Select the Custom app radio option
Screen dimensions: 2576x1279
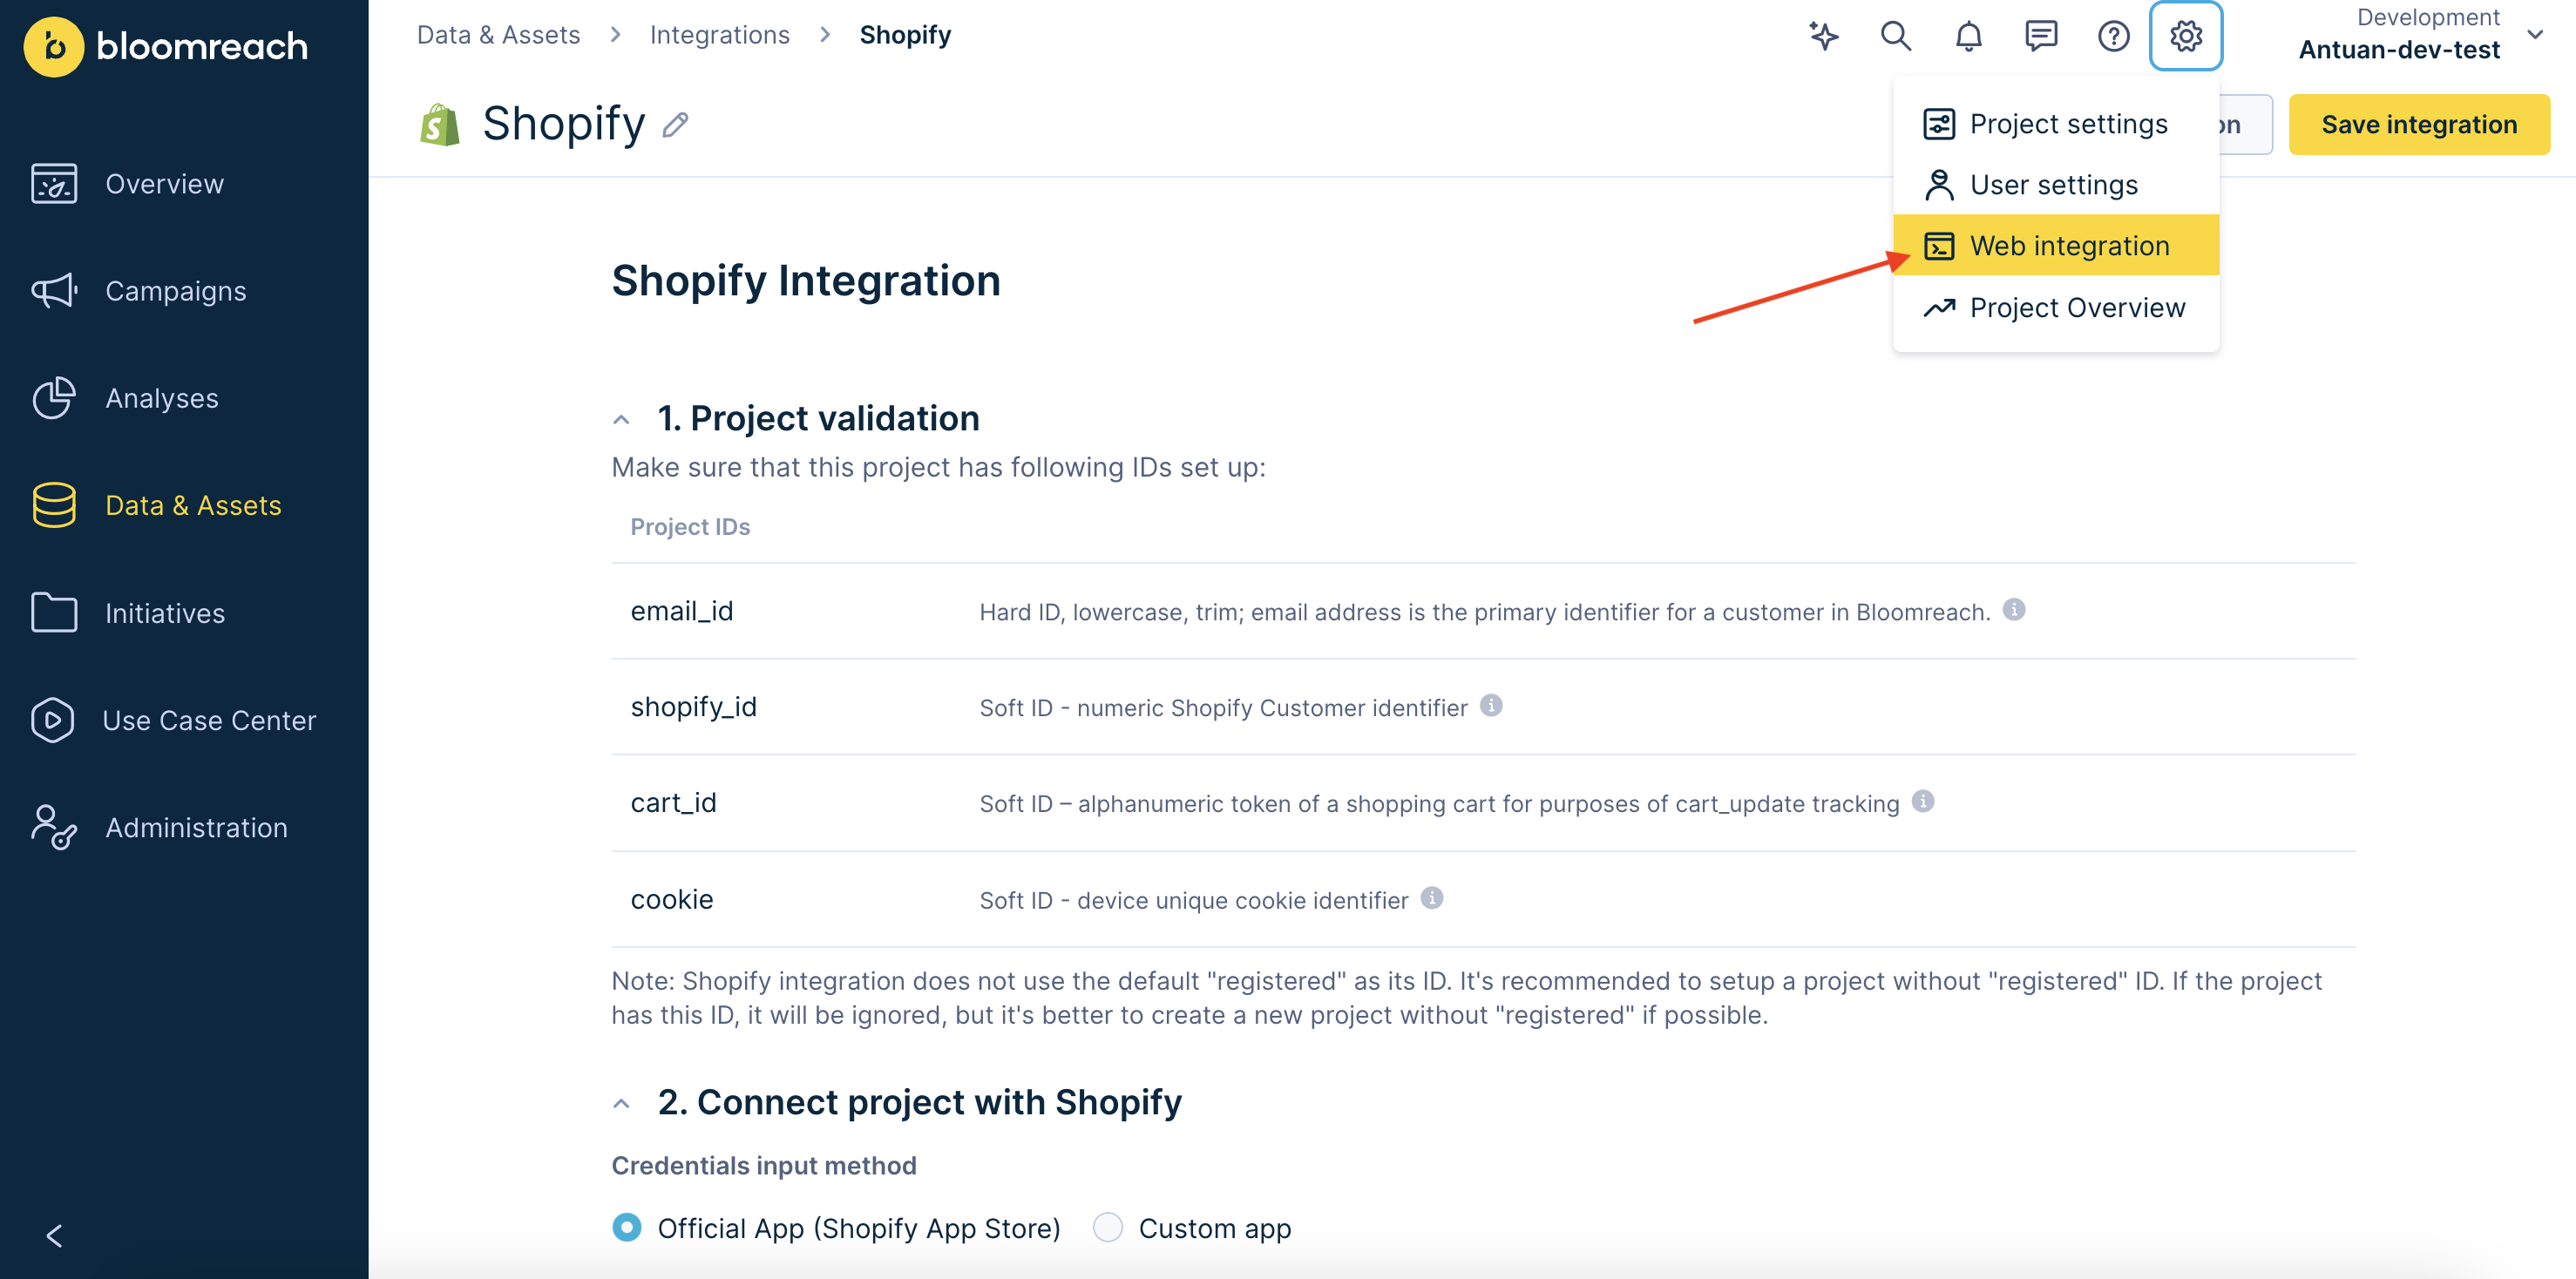pos(1107,1227)
